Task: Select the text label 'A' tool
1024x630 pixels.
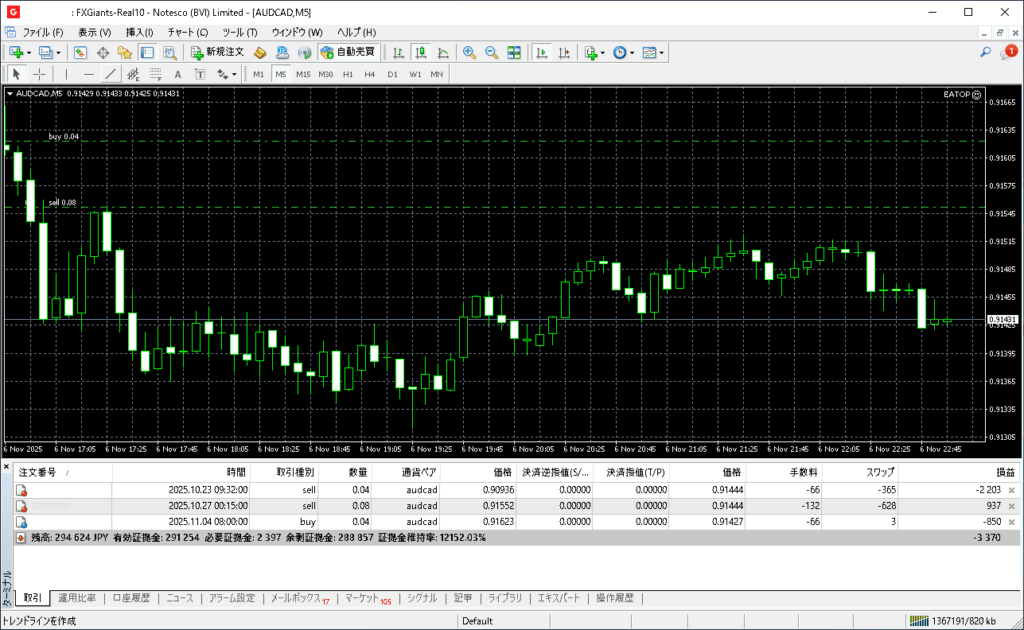Action: (x=178, y=74)
